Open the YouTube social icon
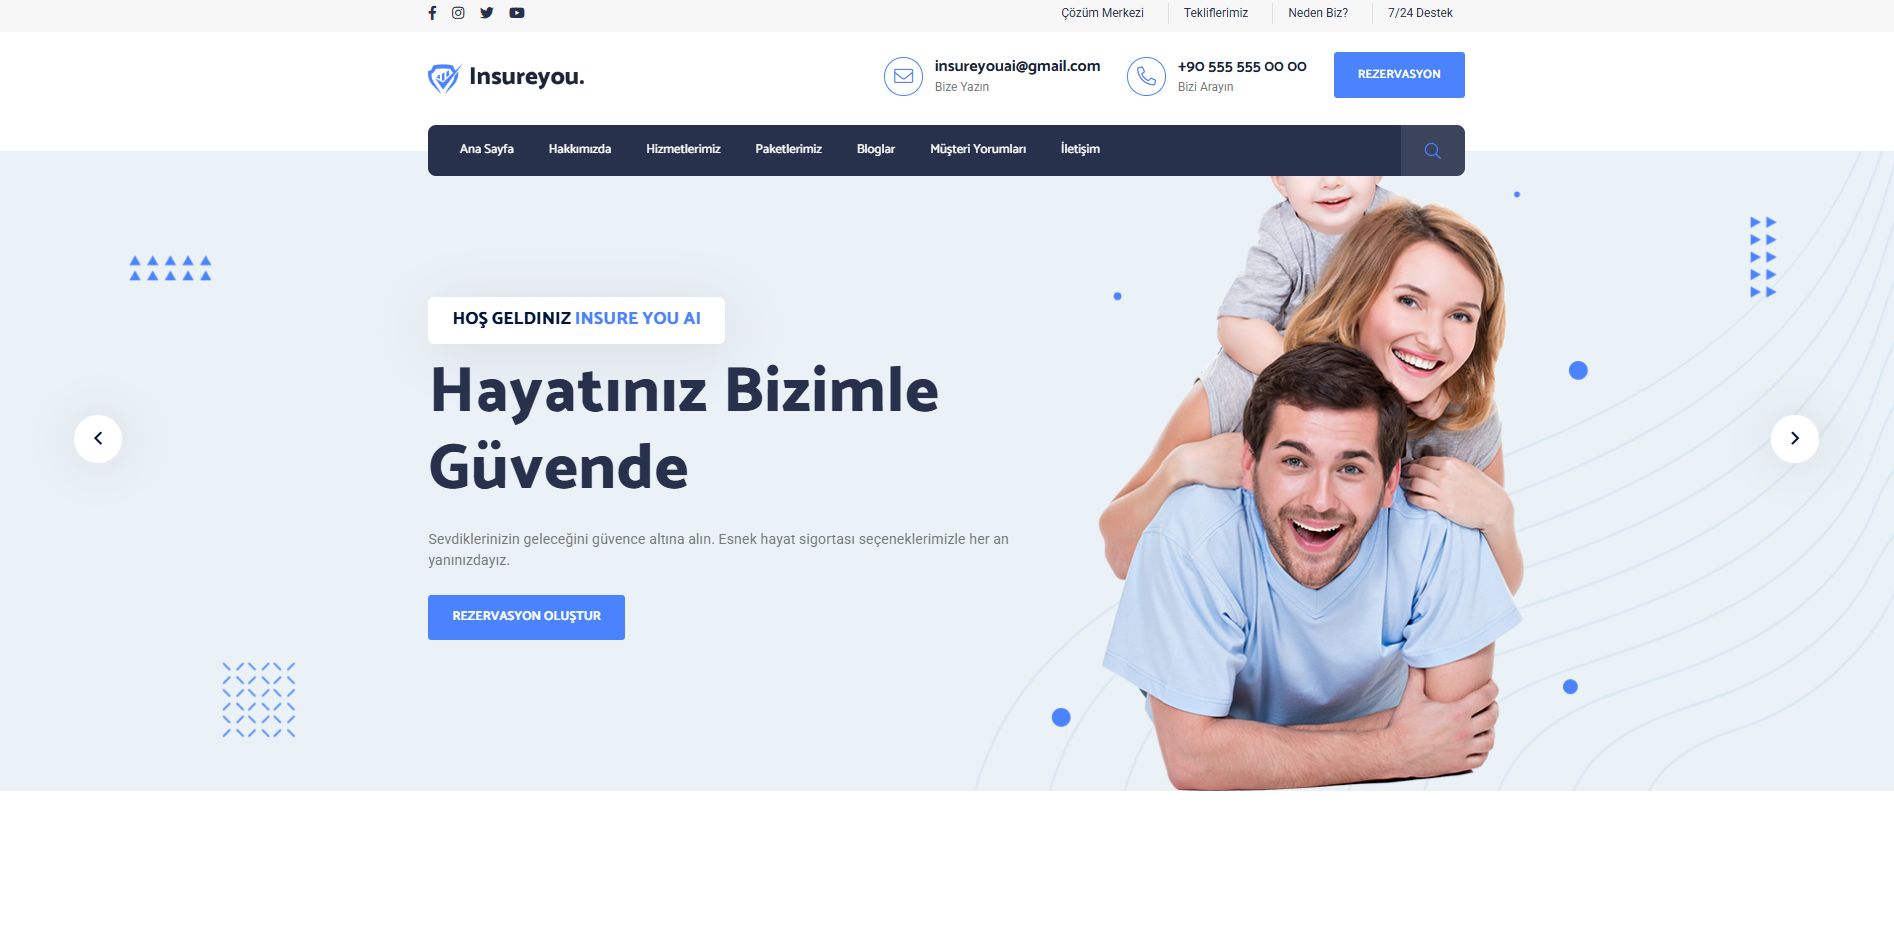This screenshot has height=940, width=1894. [x=517, y=13]
